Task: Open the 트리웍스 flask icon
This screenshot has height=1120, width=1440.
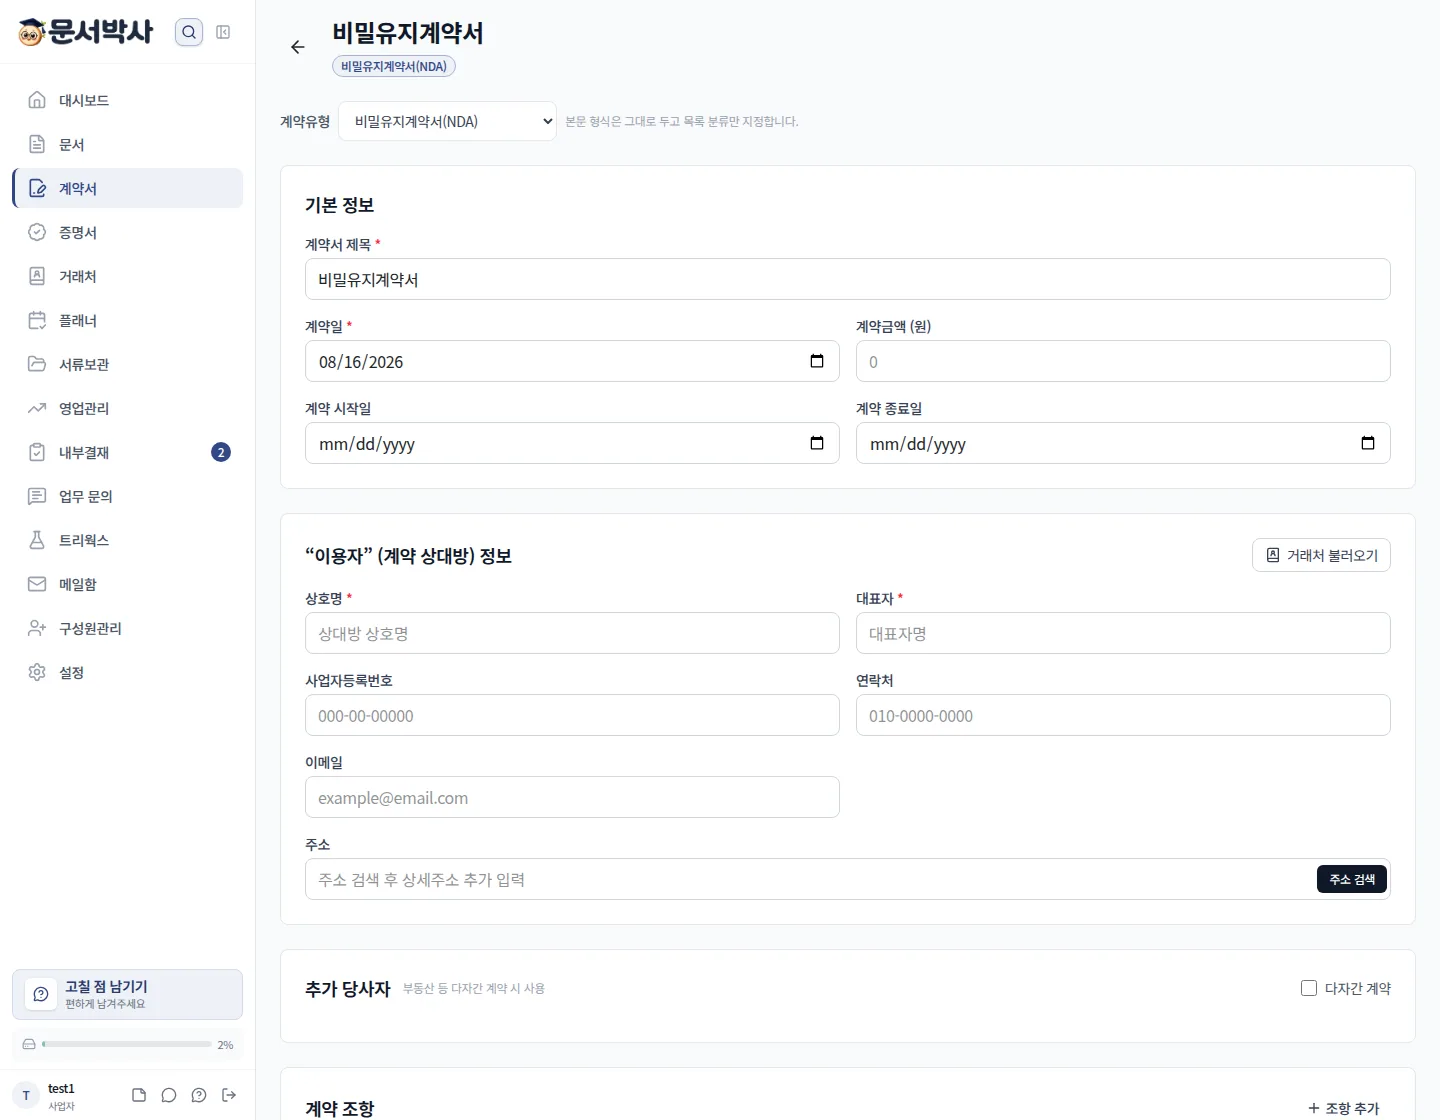Action: pos(37,540)
